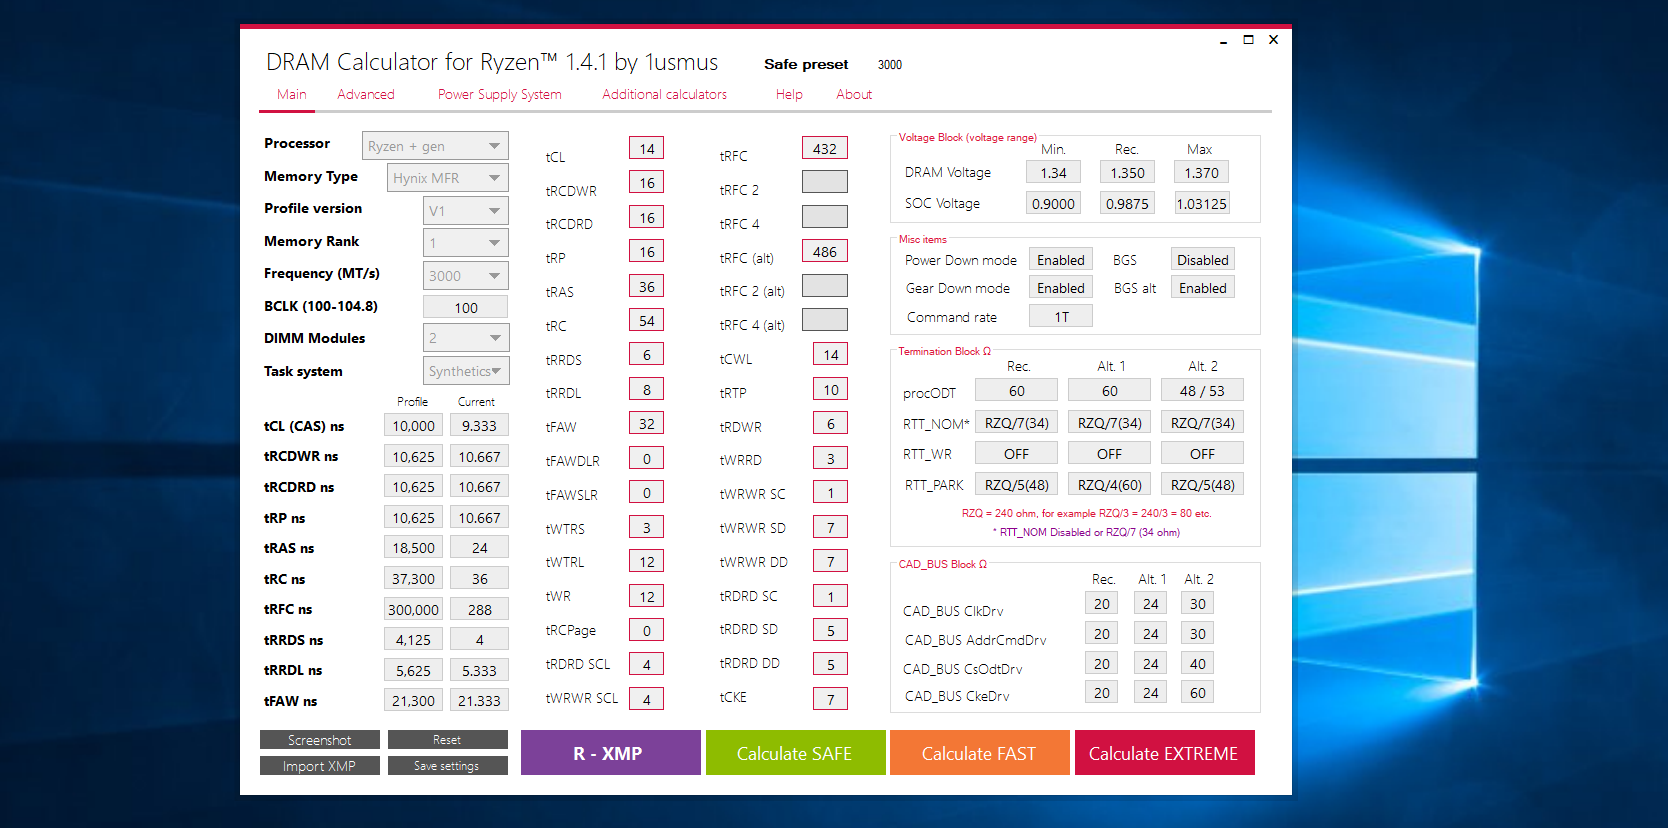The width and height of the screenshot is (1668, 828).
Task: Maximize the DRAM Calculator window
Action: click(1248, 40)
